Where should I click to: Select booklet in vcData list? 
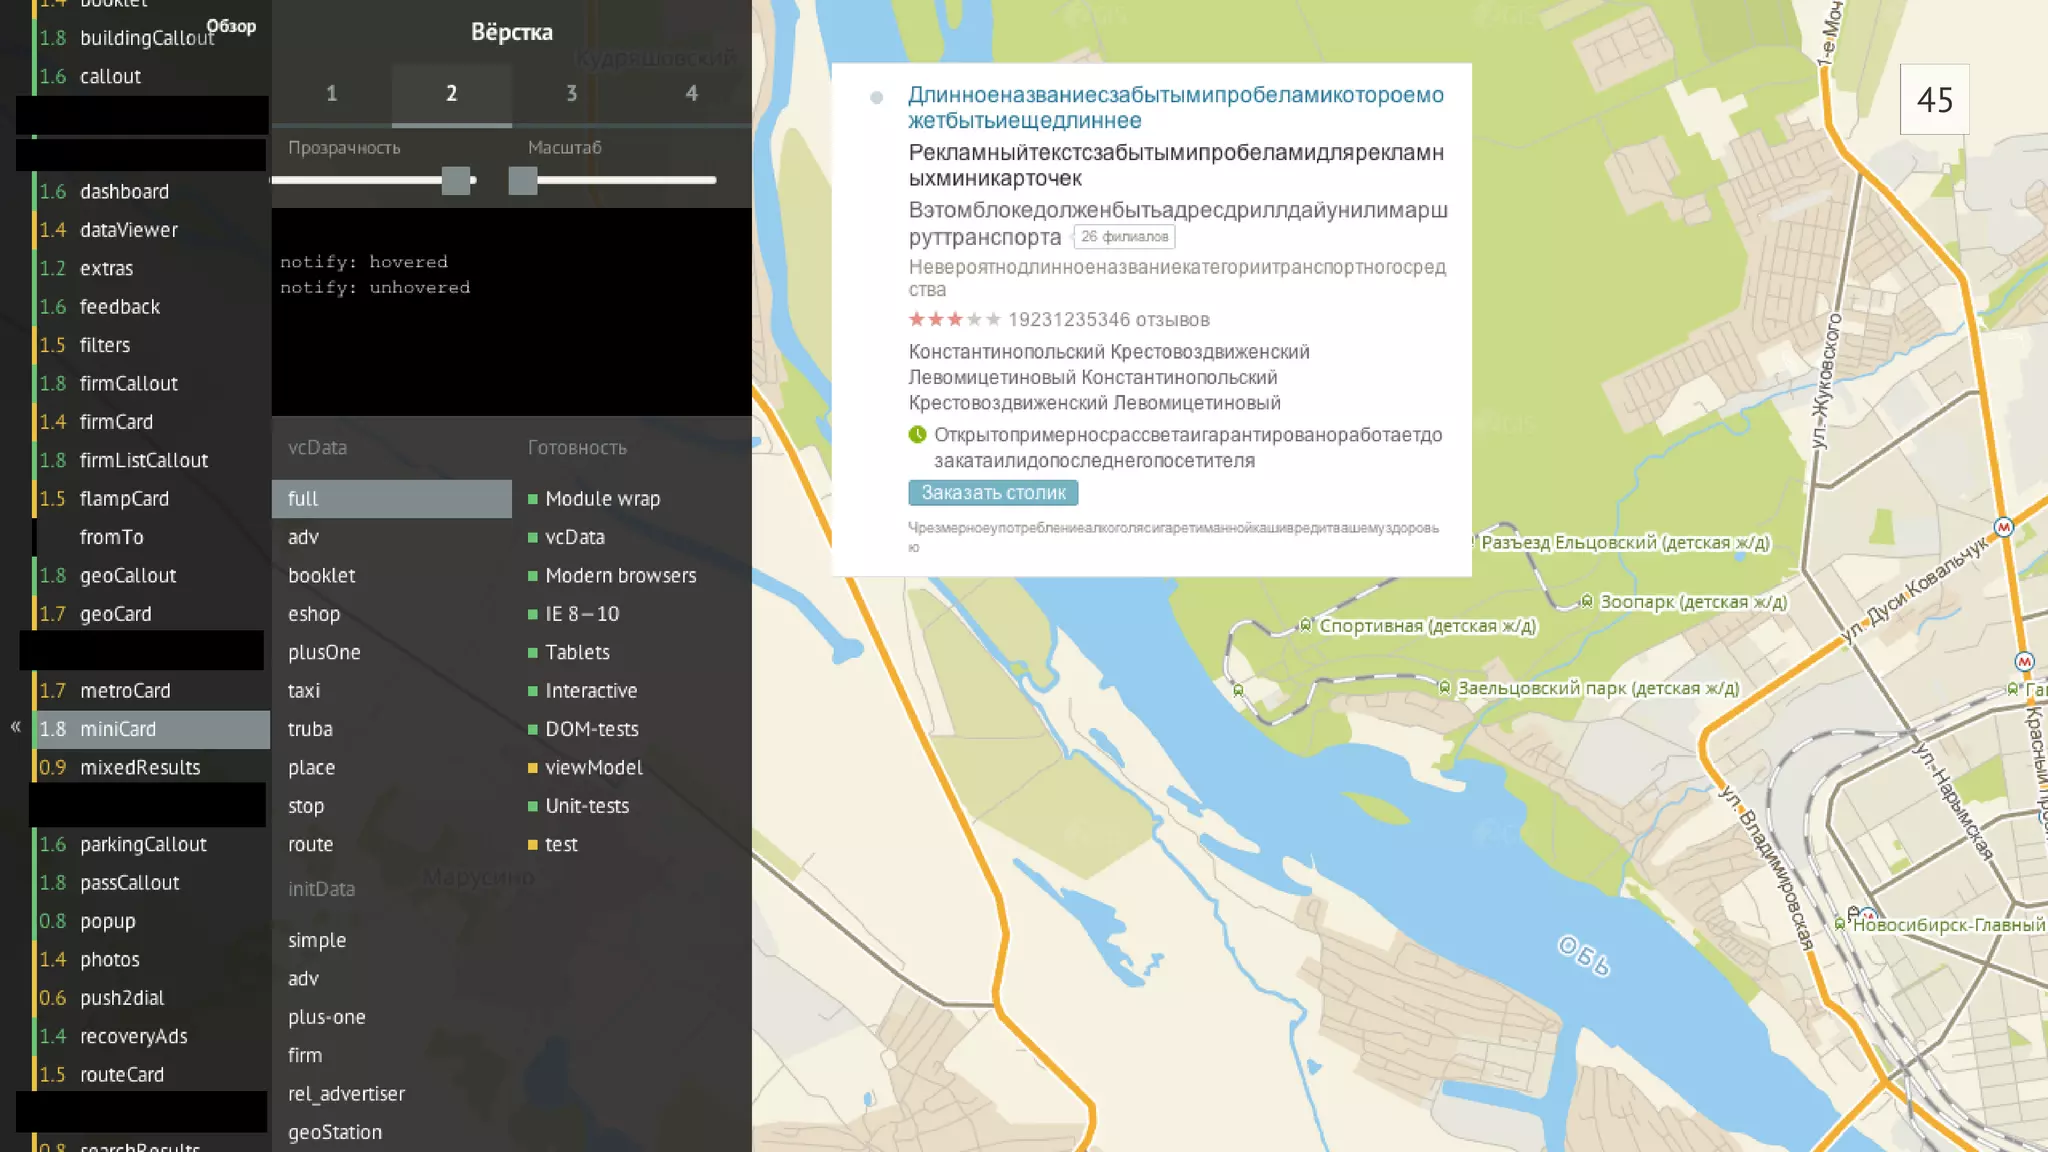click(322, 576)
